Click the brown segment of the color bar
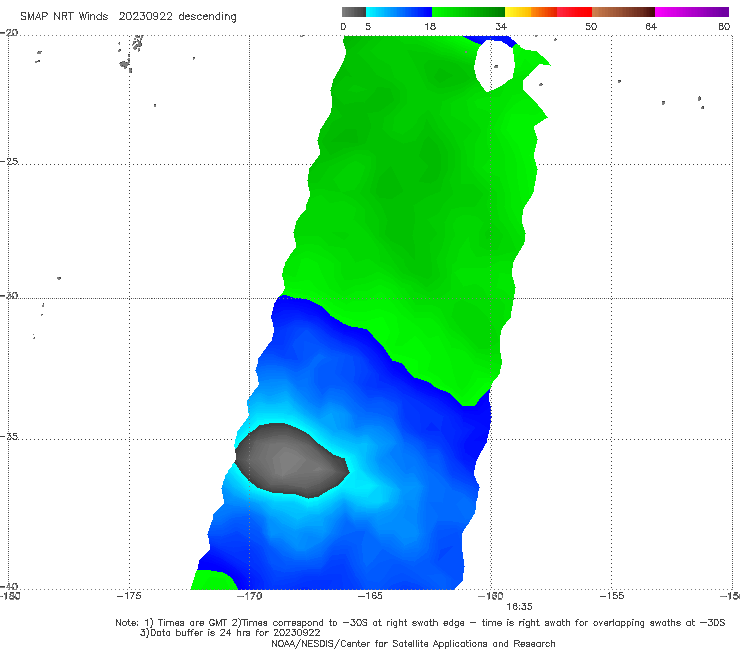The height and width of the screenshot is (650, 740). (x=623, y=12)
